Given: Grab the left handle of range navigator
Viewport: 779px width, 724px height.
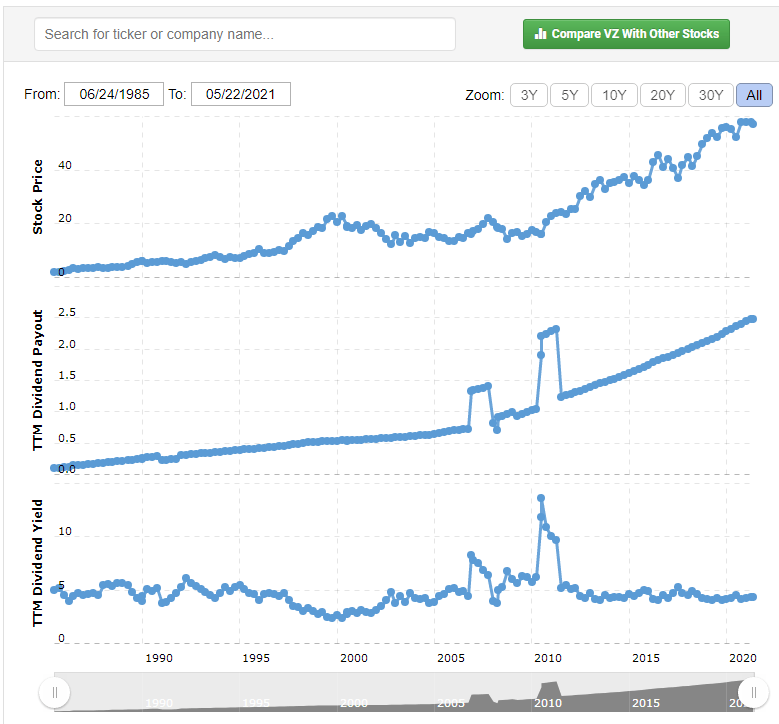Looking at the screenshot, I should pyautogui.click(x=54, y=692).
